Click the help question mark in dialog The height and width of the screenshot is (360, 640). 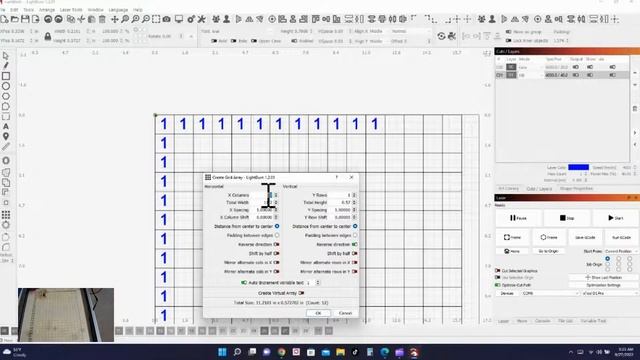337,177
